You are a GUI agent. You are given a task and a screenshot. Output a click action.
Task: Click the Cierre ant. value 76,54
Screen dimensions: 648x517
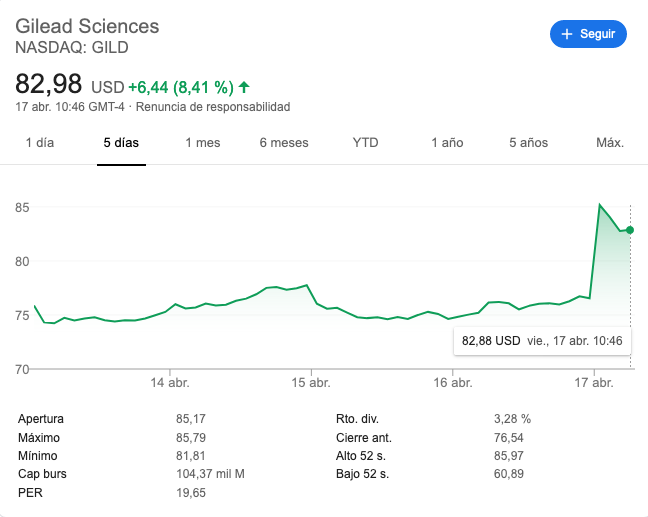point(509,438)
